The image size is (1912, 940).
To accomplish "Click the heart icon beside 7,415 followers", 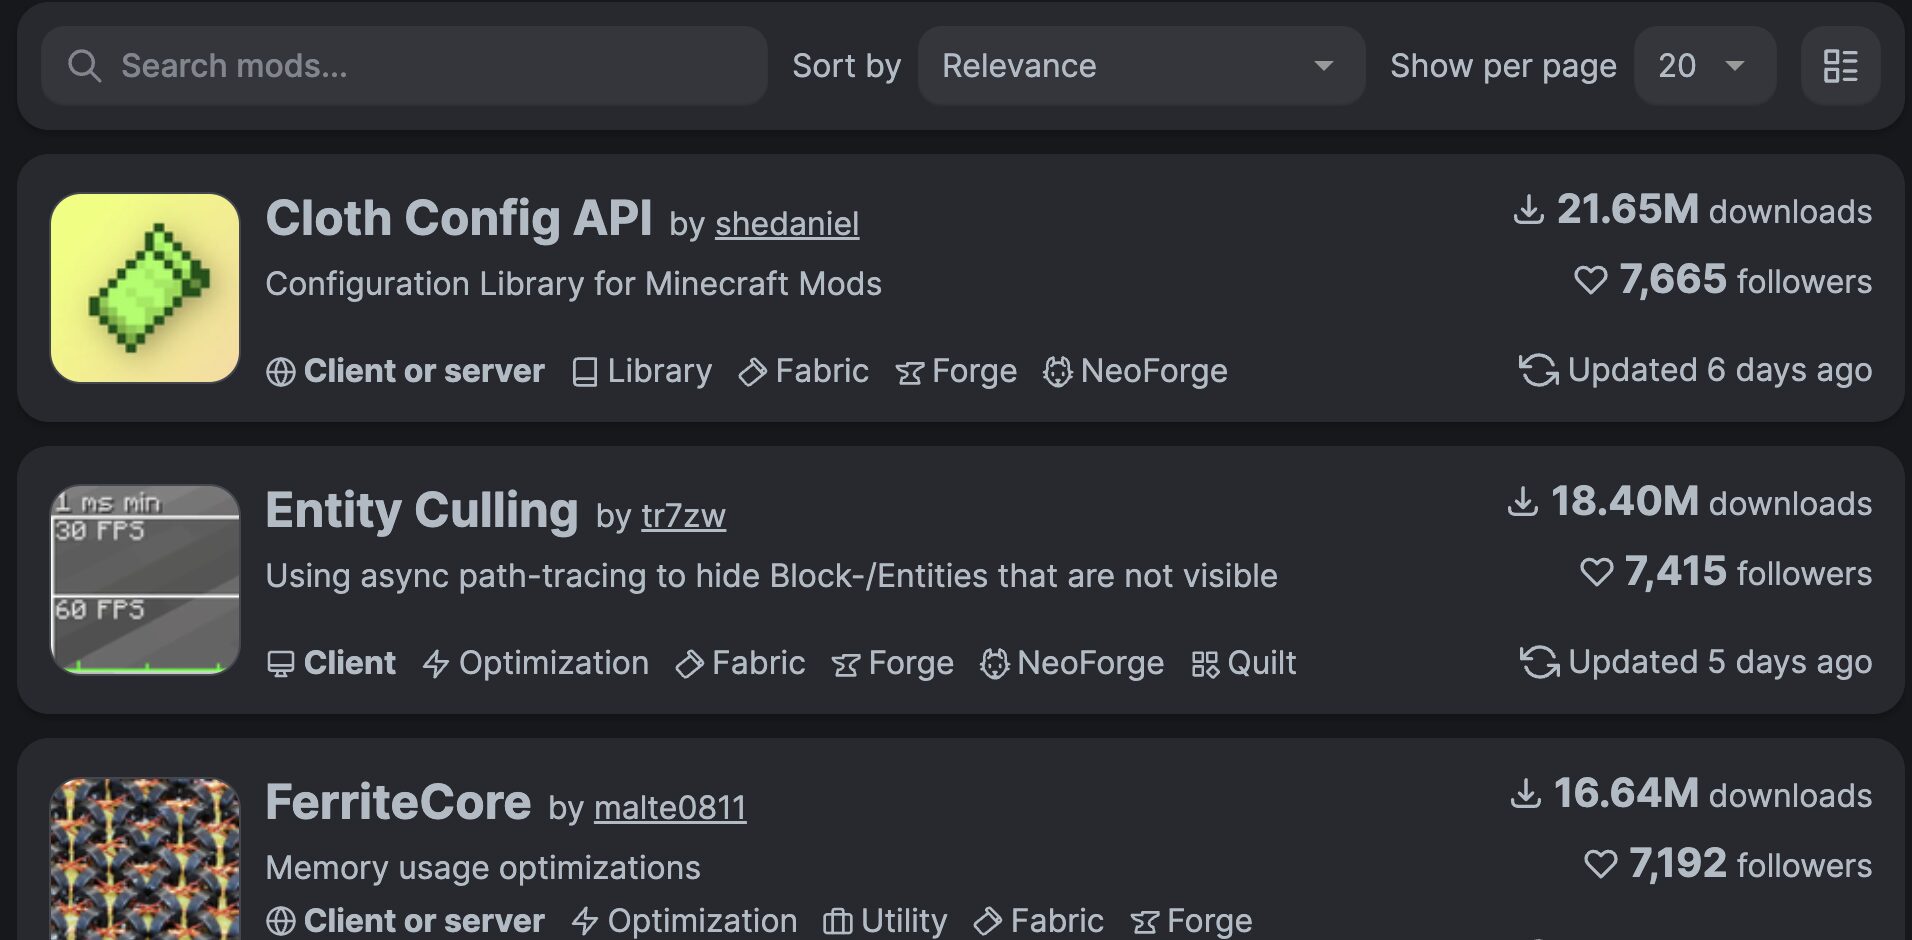I will click(x=1596, y=572).
